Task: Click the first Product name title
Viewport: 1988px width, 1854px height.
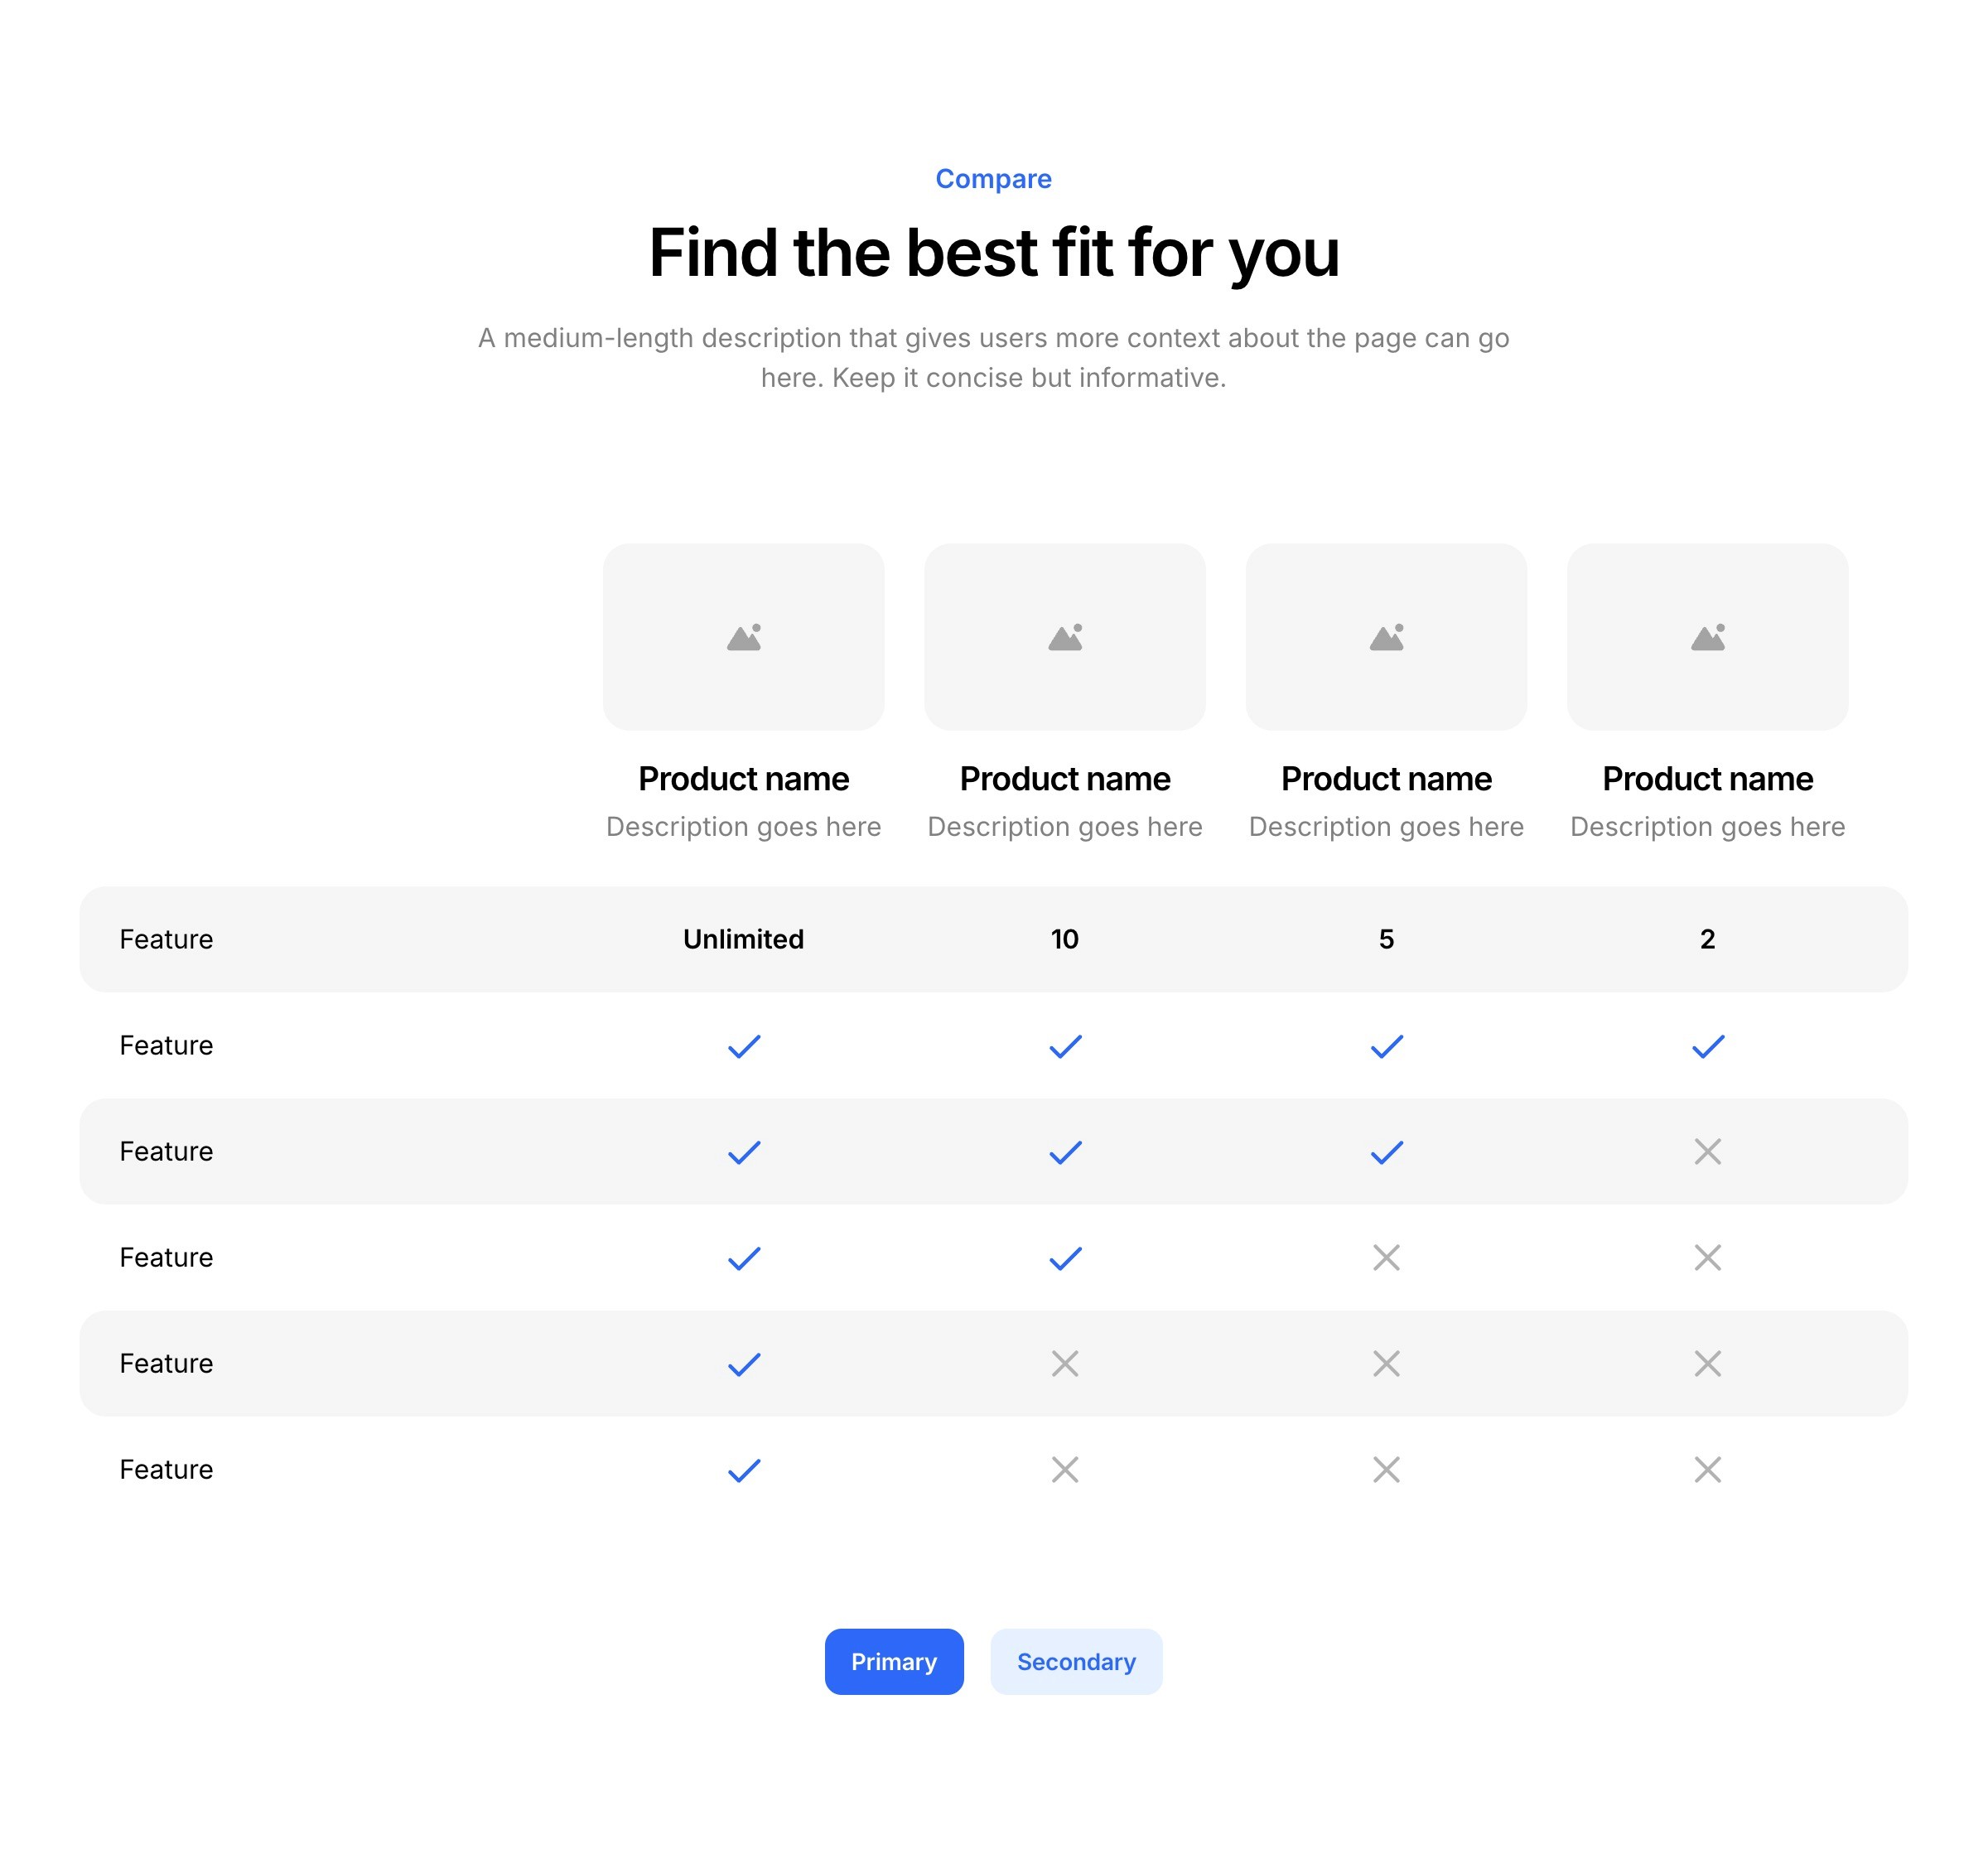Action: (743, 778)
